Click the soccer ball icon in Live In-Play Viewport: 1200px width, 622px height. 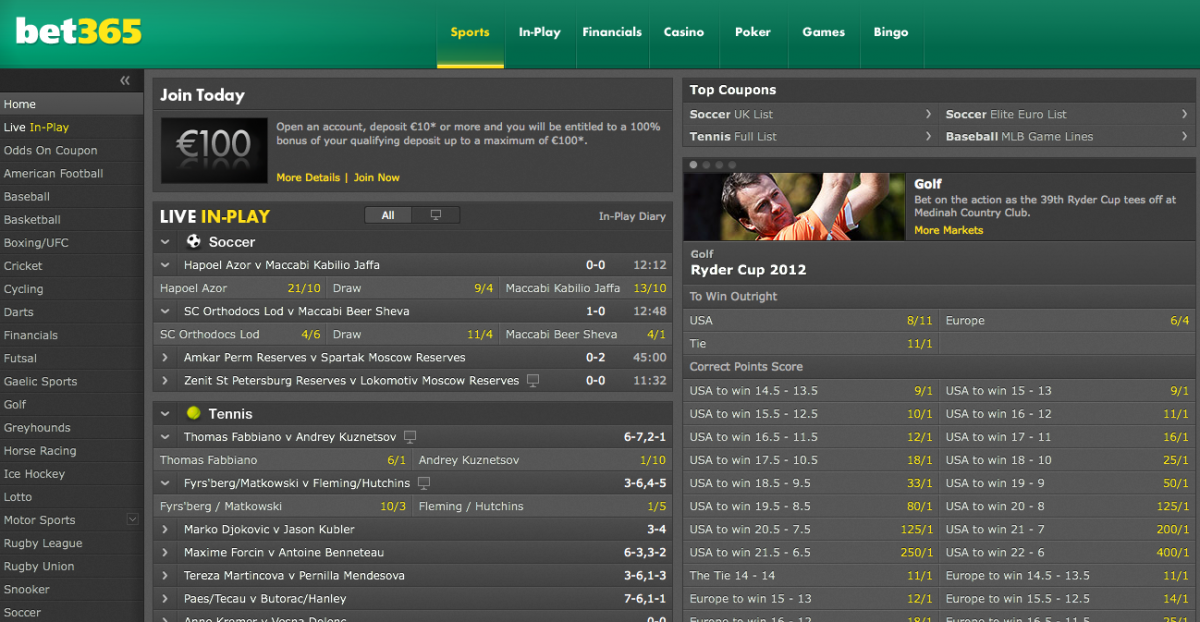[194, 241]
